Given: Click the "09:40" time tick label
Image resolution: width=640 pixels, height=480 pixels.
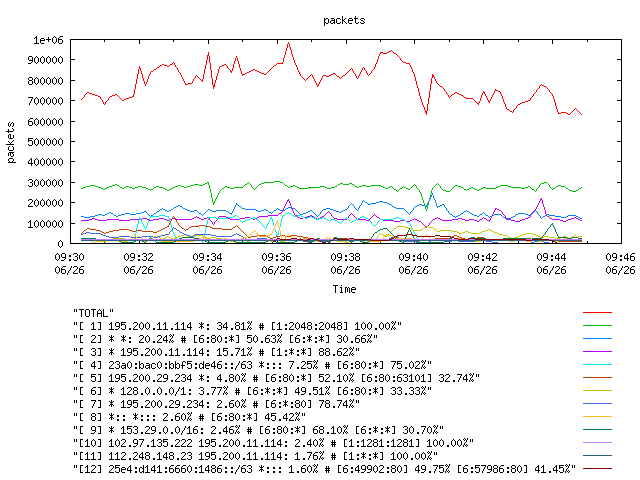Looking at the screenshot, I should tap(413, 257).
